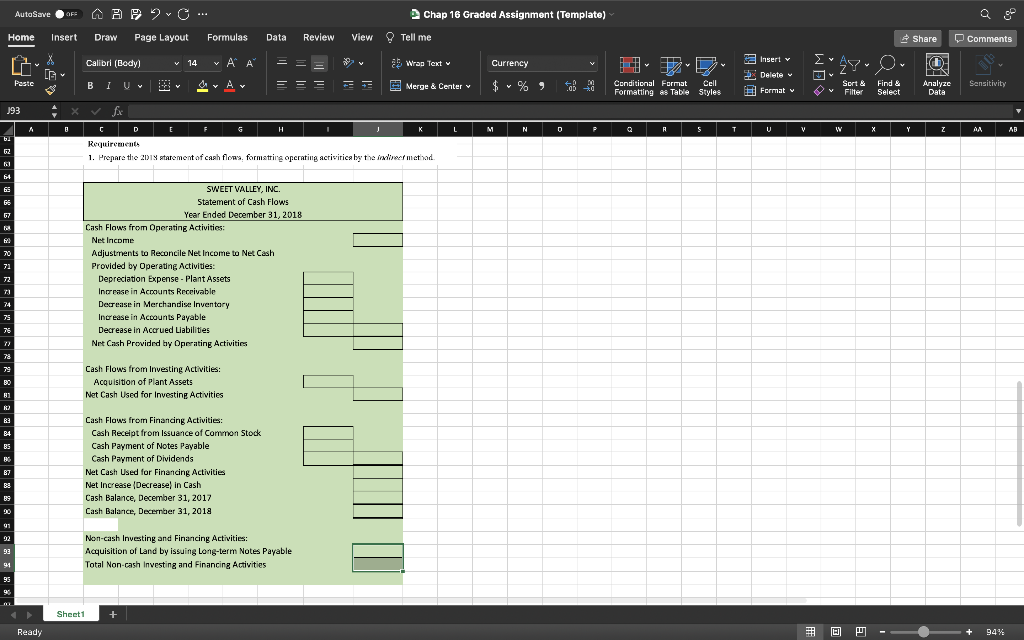Adjust the zoom slider handle
The height and width of the screenshot is (640, 1024).
(x=923, y=632)
